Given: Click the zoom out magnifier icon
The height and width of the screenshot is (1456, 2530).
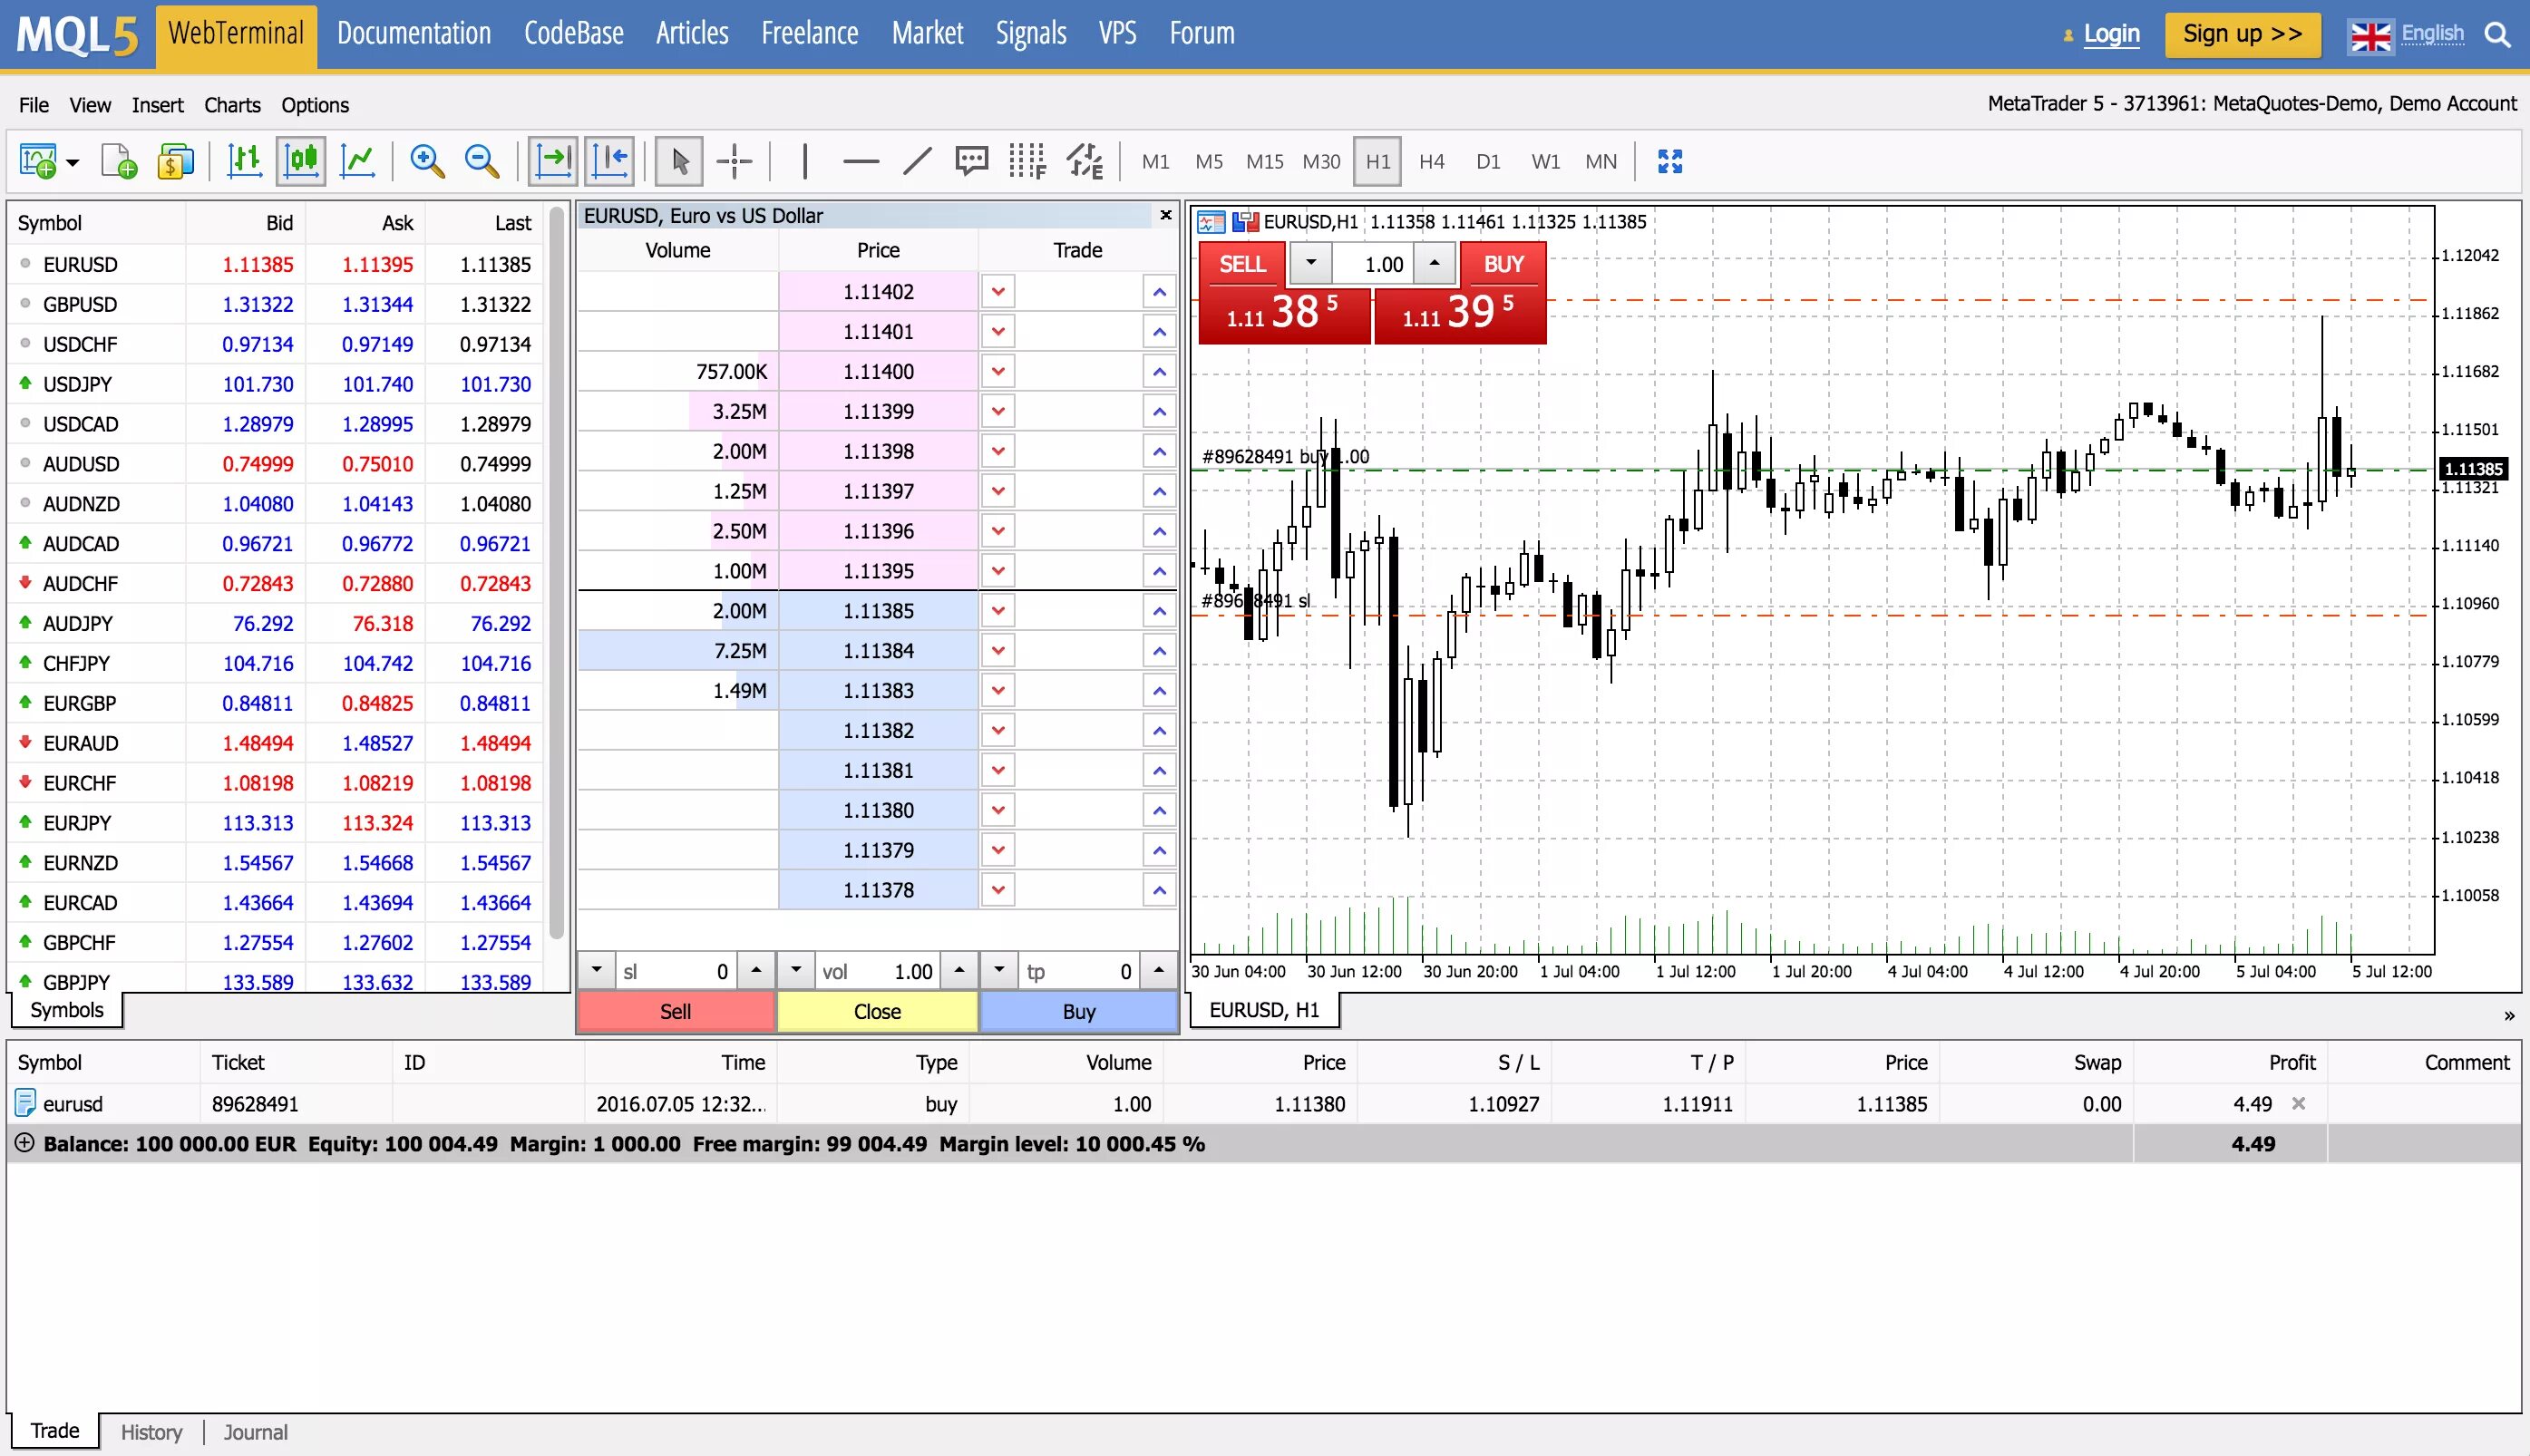Looking at the screenshot, I should pos(482,161).
